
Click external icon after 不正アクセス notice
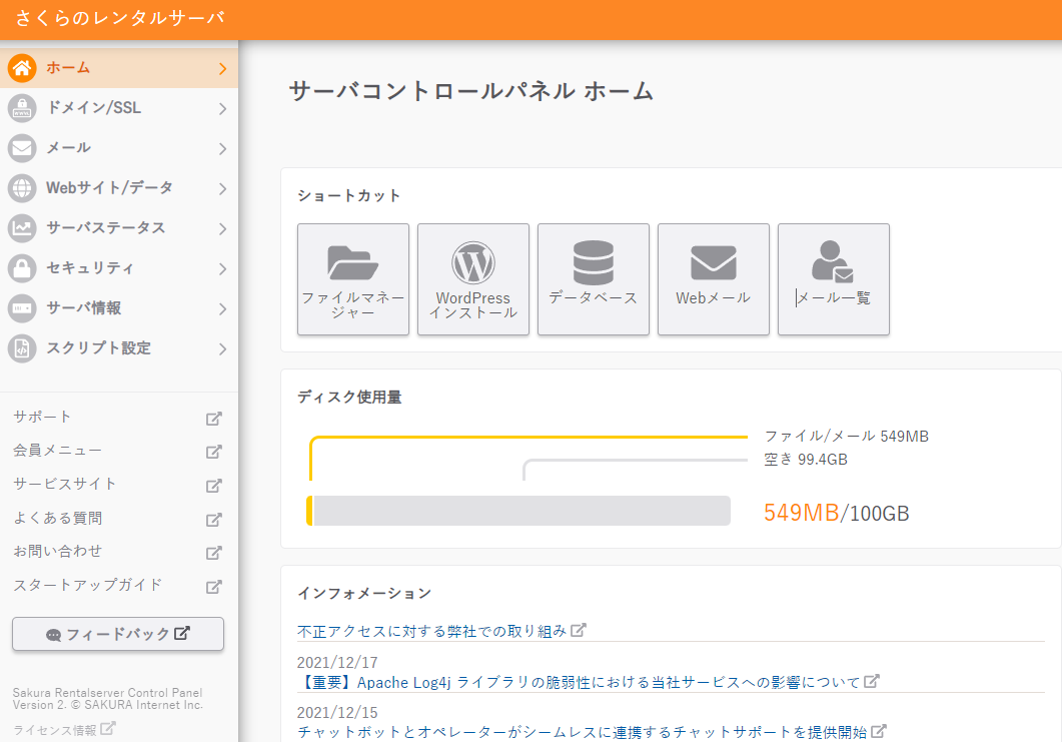coord(578,630)
